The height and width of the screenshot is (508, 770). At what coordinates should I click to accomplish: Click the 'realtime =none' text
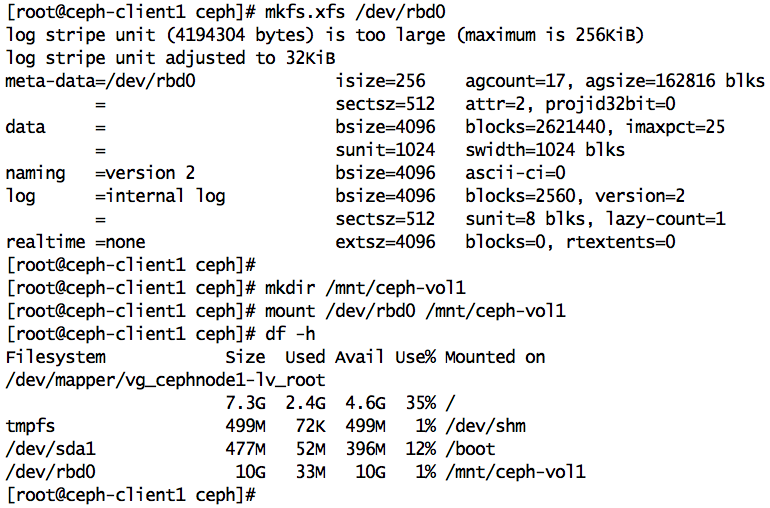[x=75, y=242]
